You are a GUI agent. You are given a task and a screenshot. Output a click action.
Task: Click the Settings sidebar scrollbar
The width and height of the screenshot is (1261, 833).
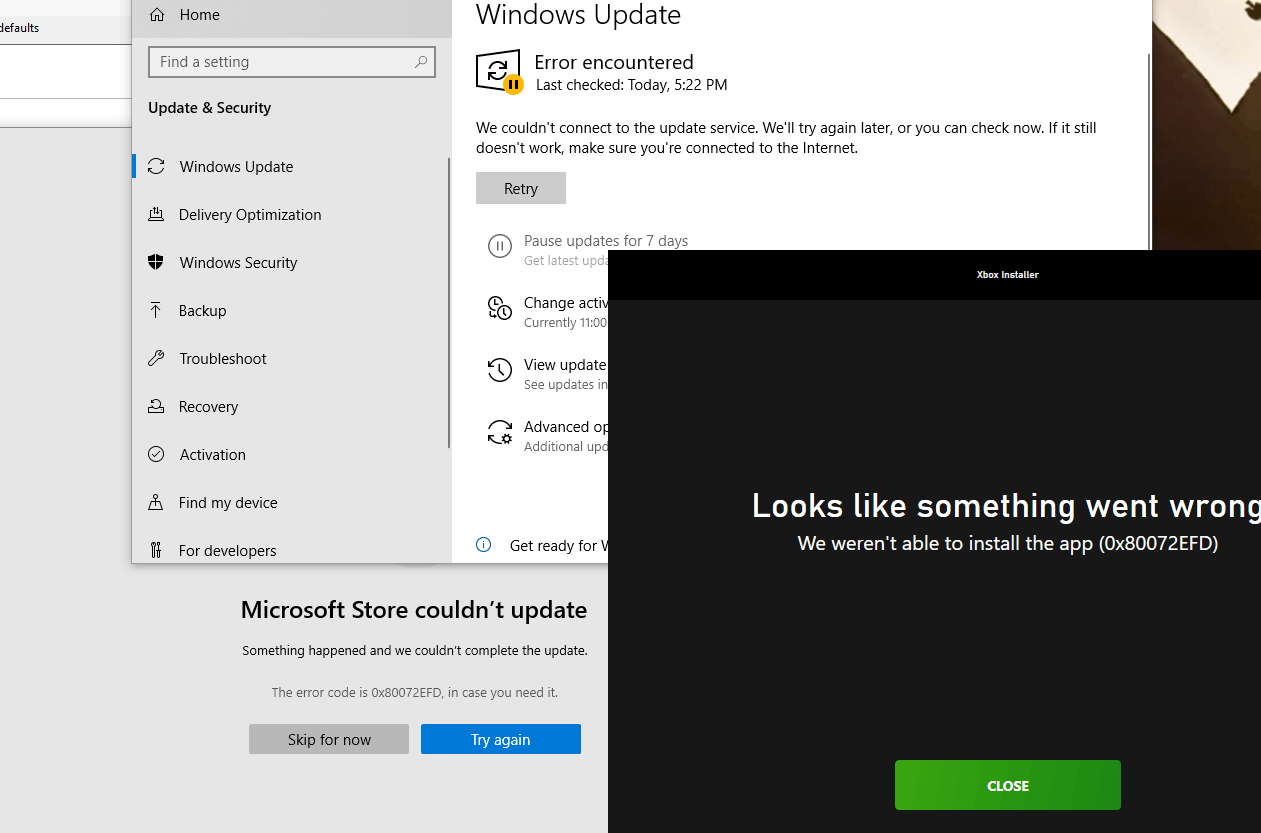[x=448, y=303]
